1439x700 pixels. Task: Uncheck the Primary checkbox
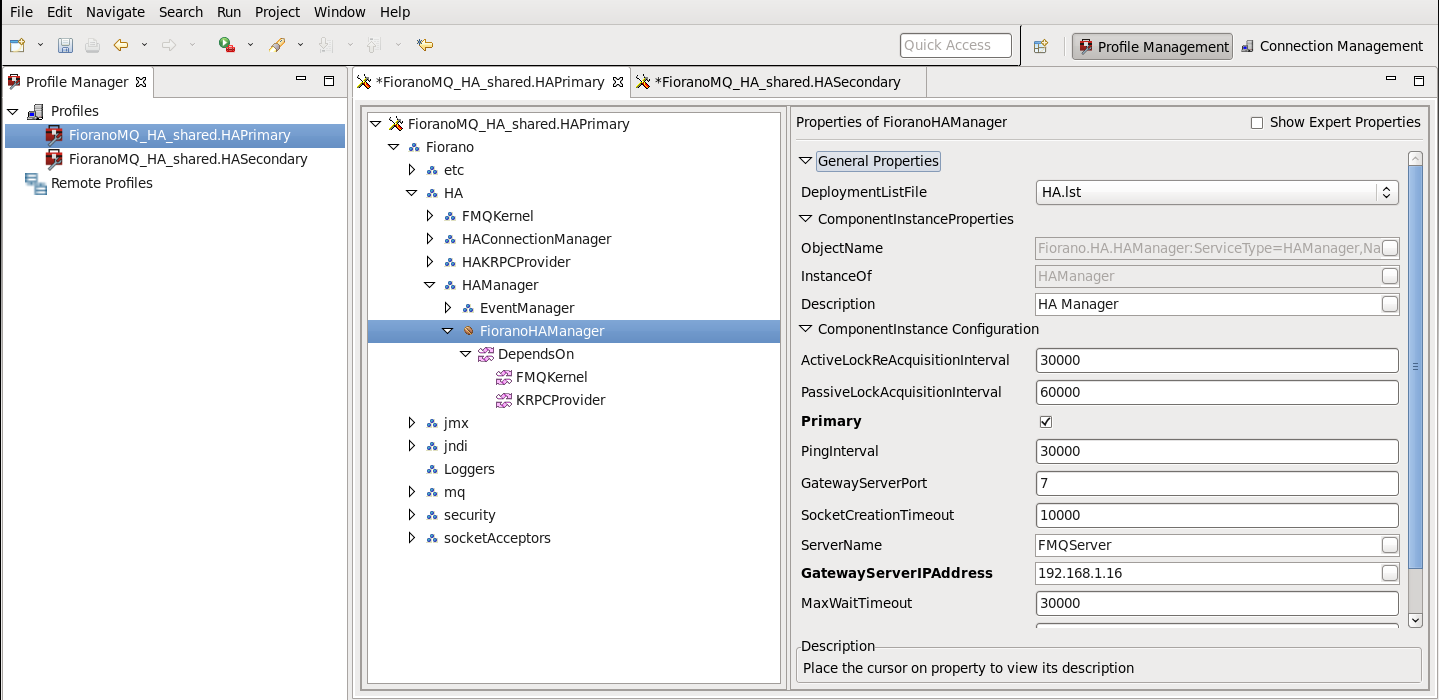click(1046, 422)
